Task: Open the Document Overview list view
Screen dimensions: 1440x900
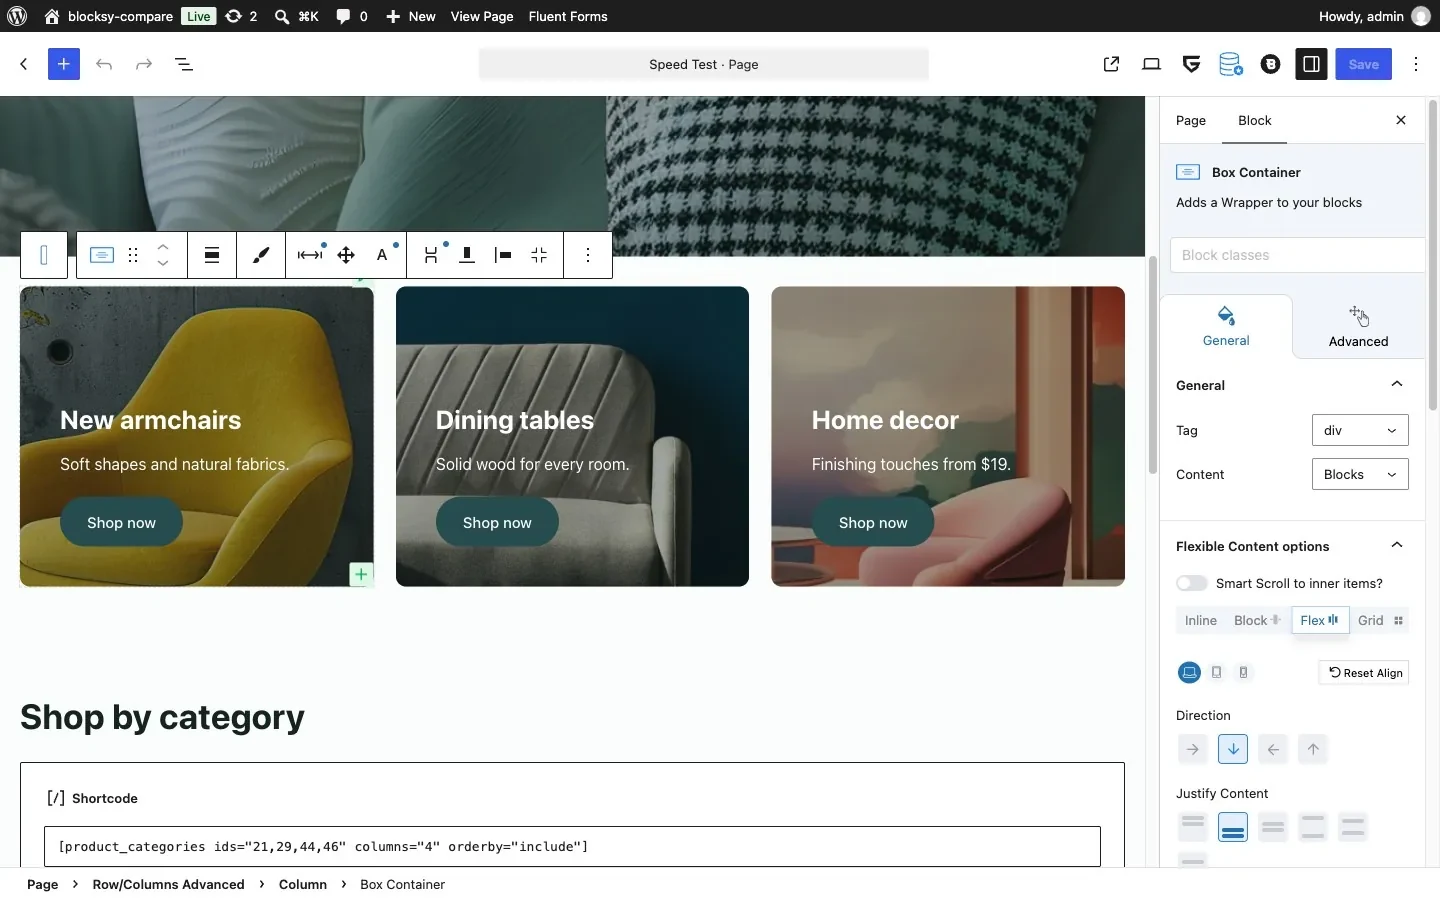Action: 185,65
